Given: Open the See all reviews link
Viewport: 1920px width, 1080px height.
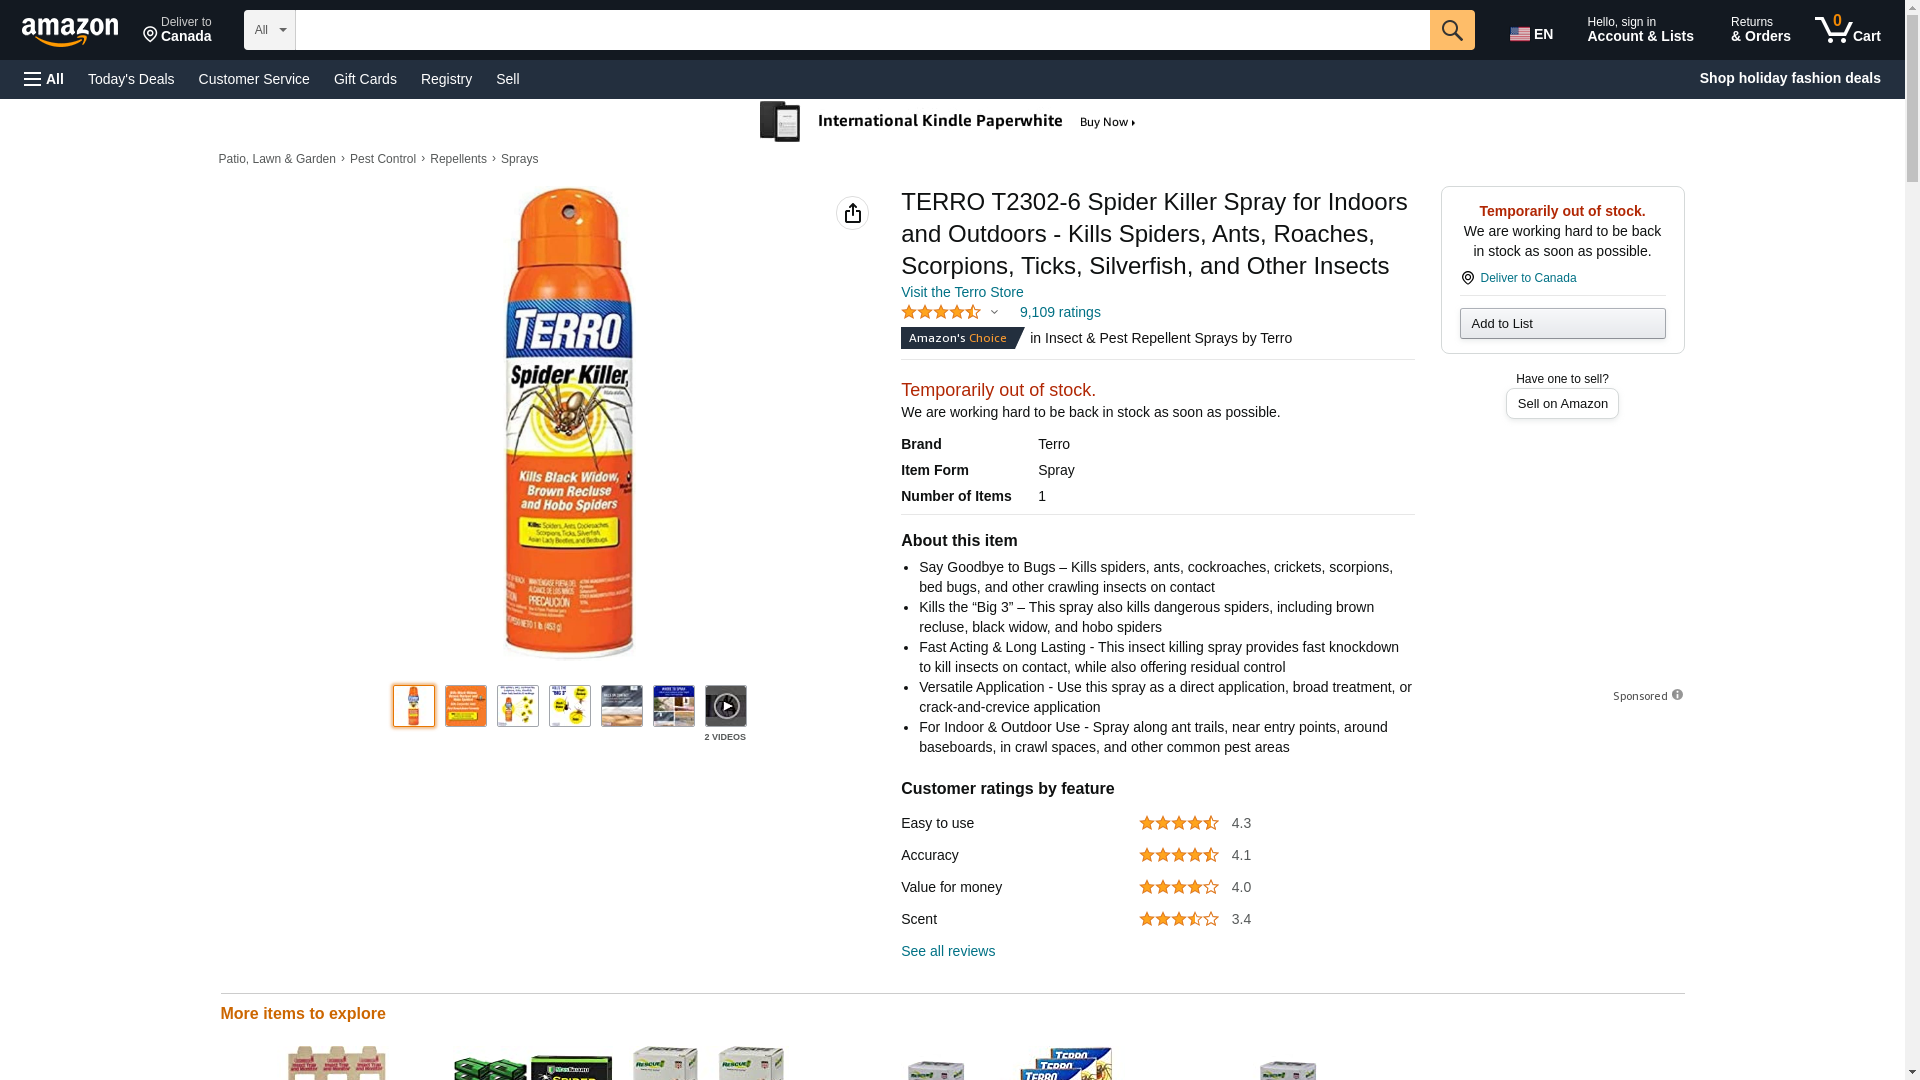Looking at the screenshot, I should click(948, 951).
